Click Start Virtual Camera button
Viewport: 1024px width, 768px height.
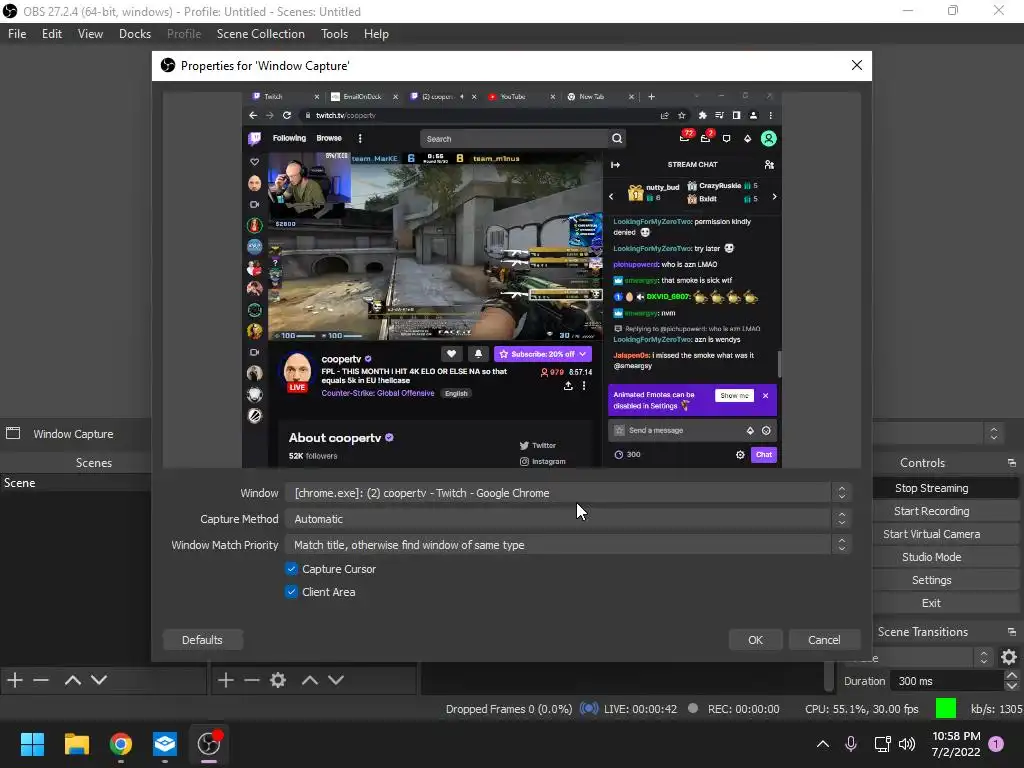click(931, 534)
